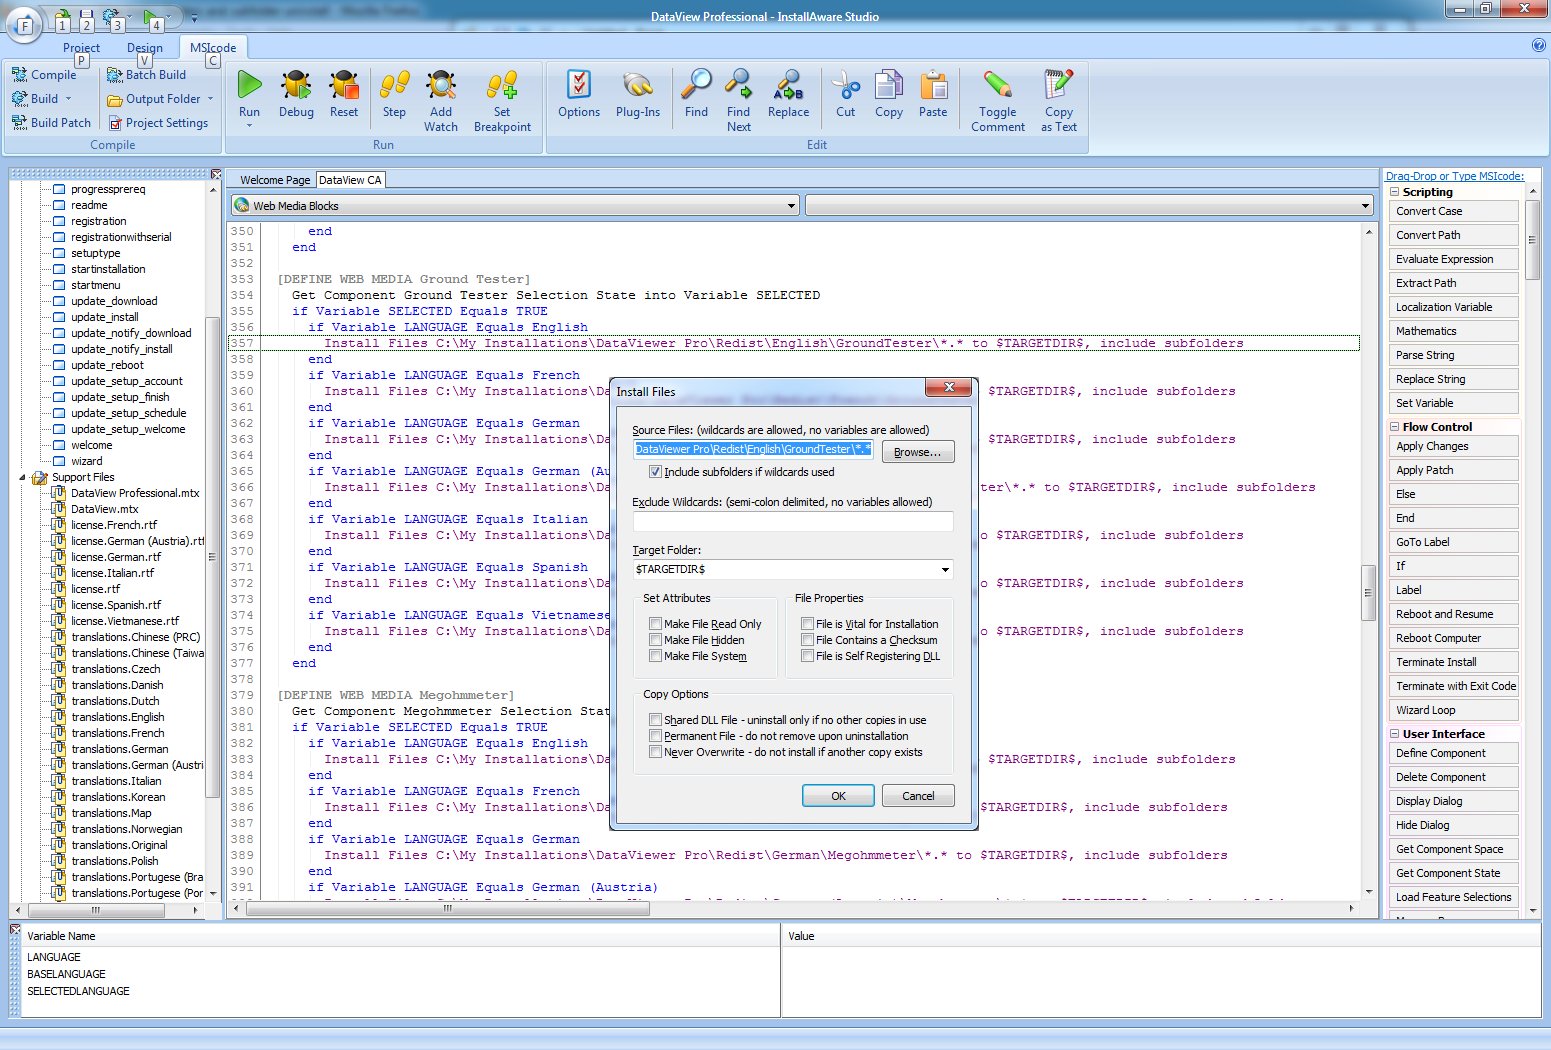Open the Options checklist icon
The height and width of the screenshot is (1050, 1551).
tap(579, 85)
